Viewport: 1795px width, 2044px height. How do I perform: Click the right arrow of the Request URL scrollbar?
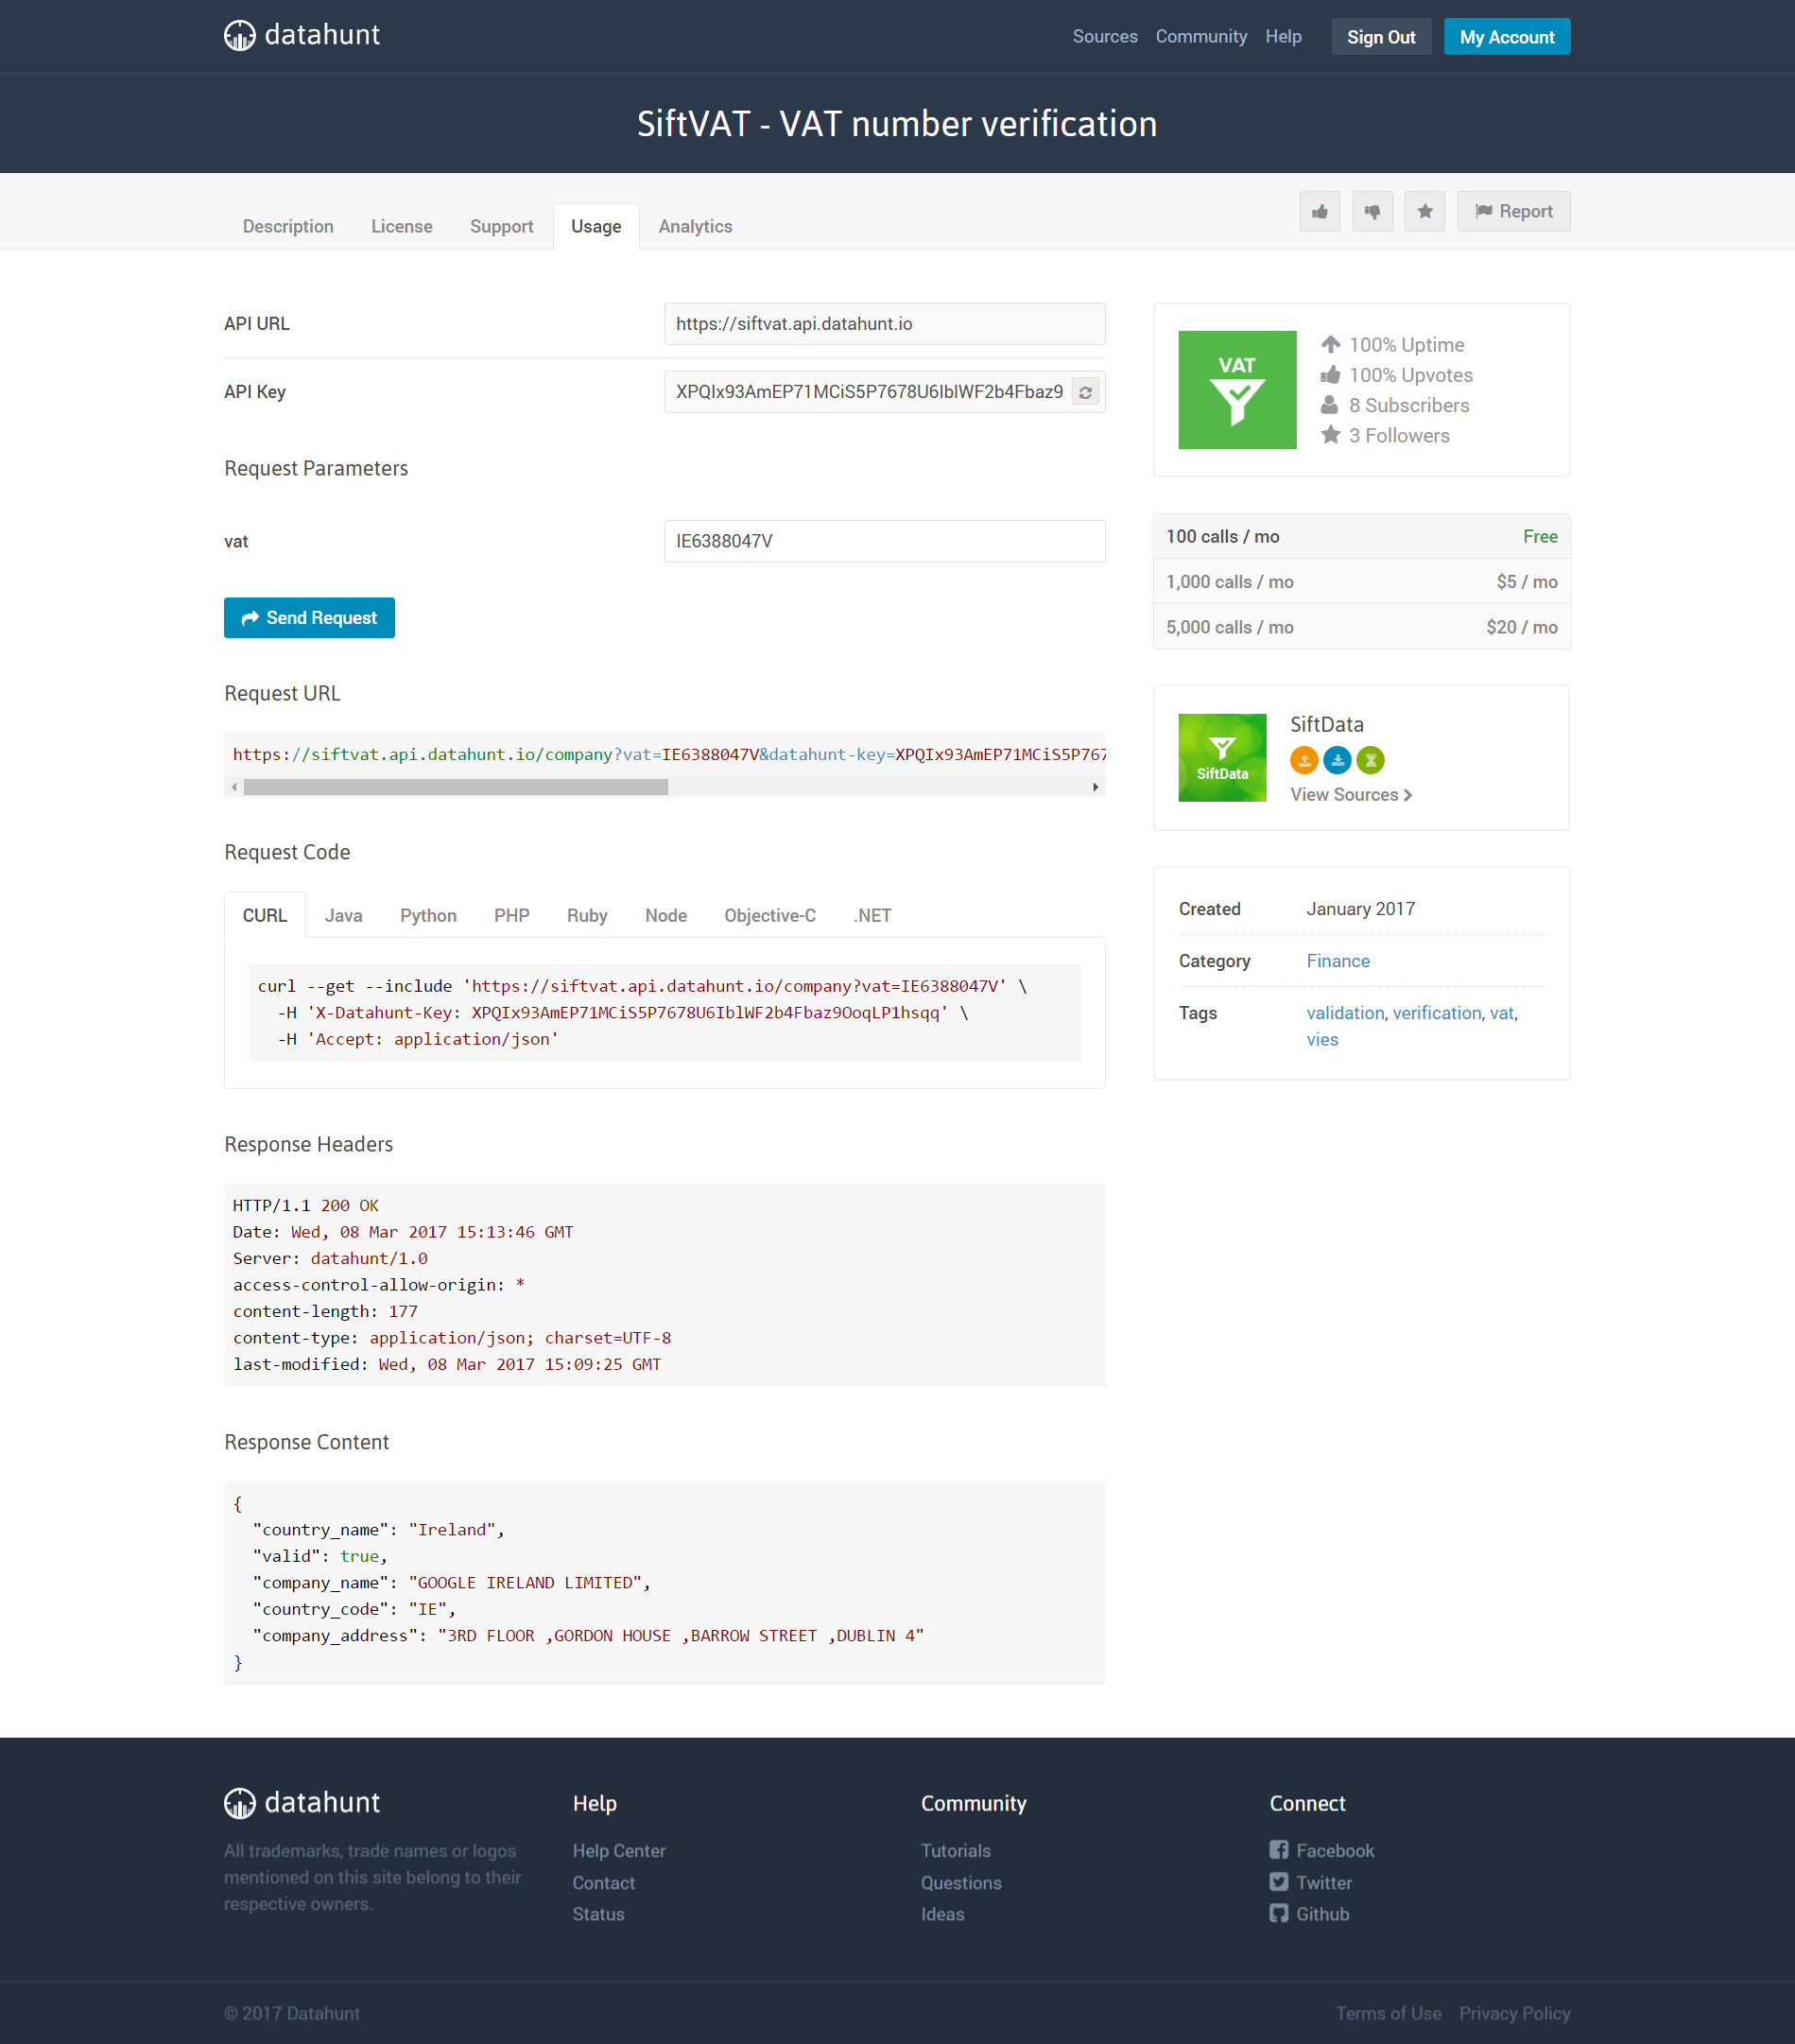pos(1096,787)
